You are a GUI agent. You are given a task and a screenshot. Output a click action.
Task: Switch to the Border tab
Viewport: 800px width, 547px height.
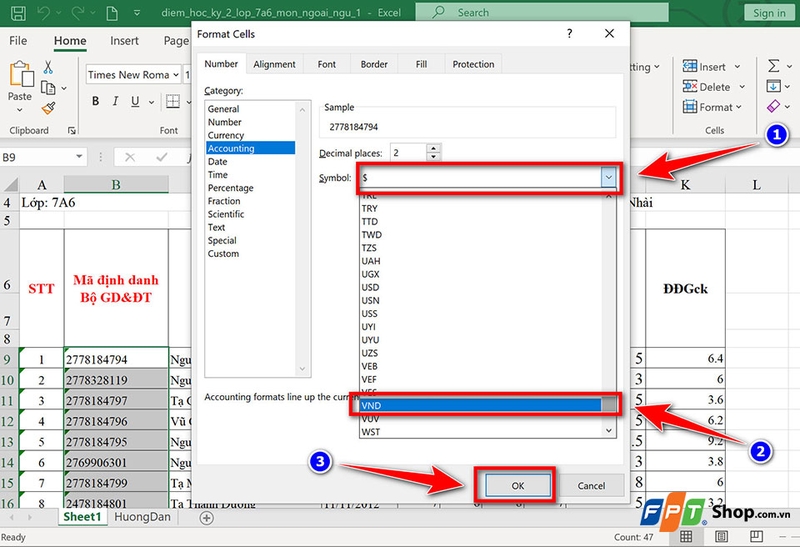(x=374, y=64)
